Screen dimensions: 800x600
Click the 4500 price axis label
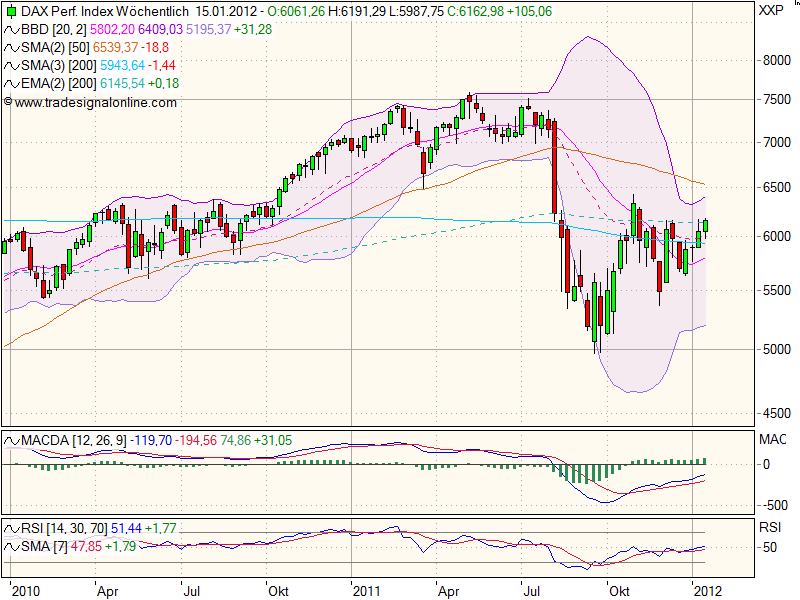pyautogui.click(x=777, y=413)
